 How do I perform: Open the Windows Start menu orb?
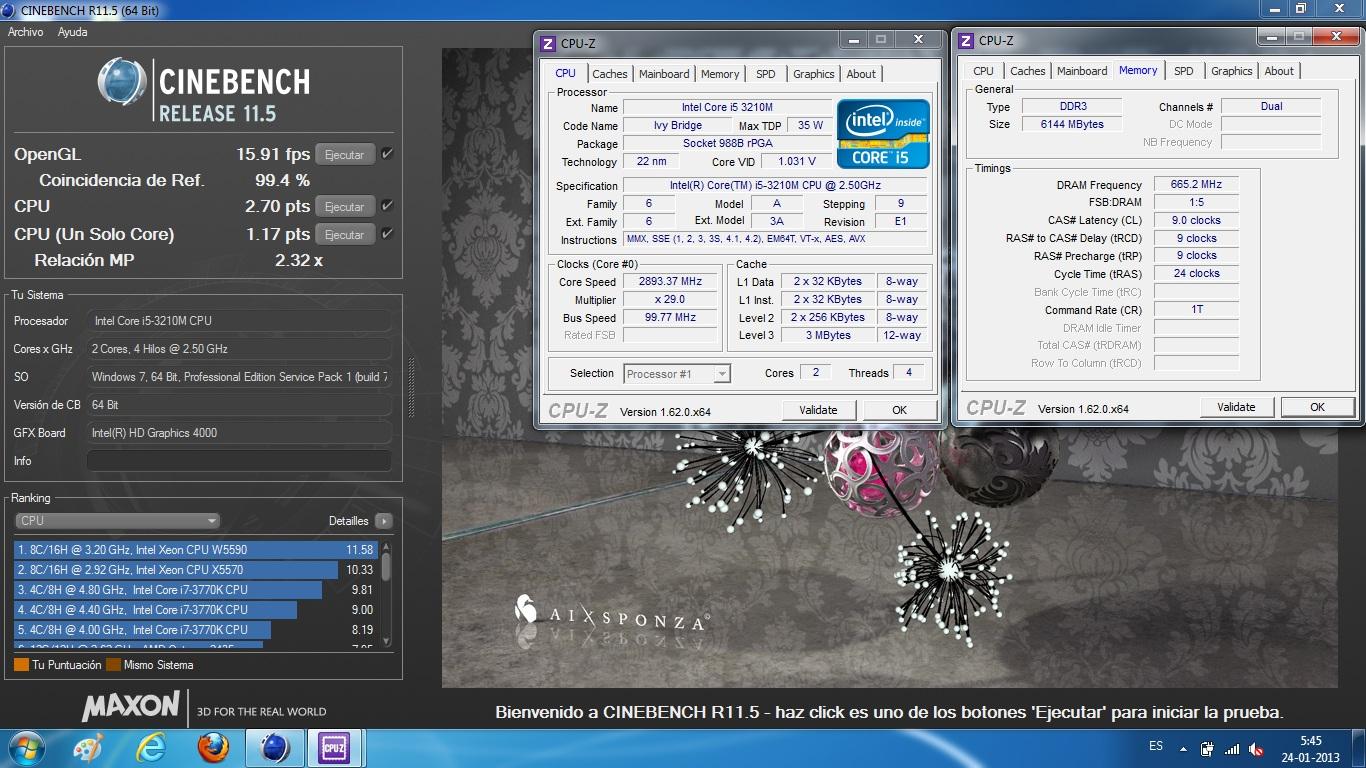[25, 748]
